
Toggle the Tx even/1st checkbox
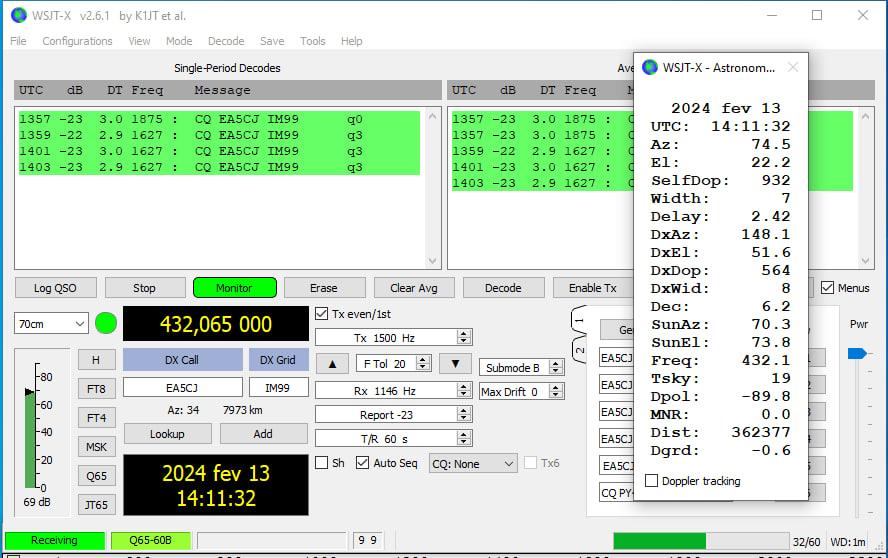point(321,314)
